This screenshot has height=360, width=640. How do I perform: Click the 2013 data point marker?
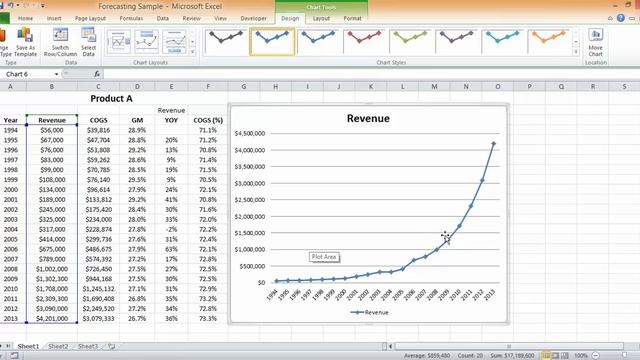point(493,144)
